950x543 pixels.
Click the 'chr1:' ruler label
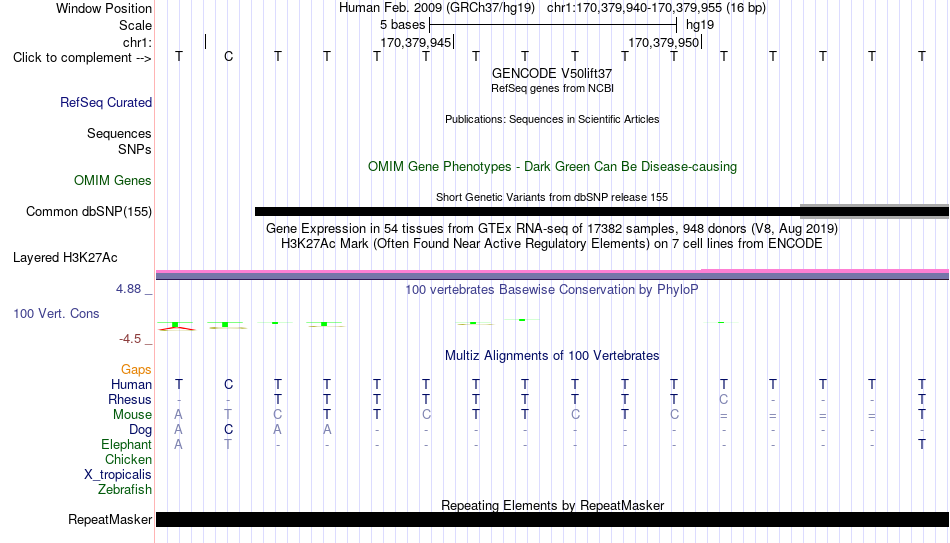(137, 42)
